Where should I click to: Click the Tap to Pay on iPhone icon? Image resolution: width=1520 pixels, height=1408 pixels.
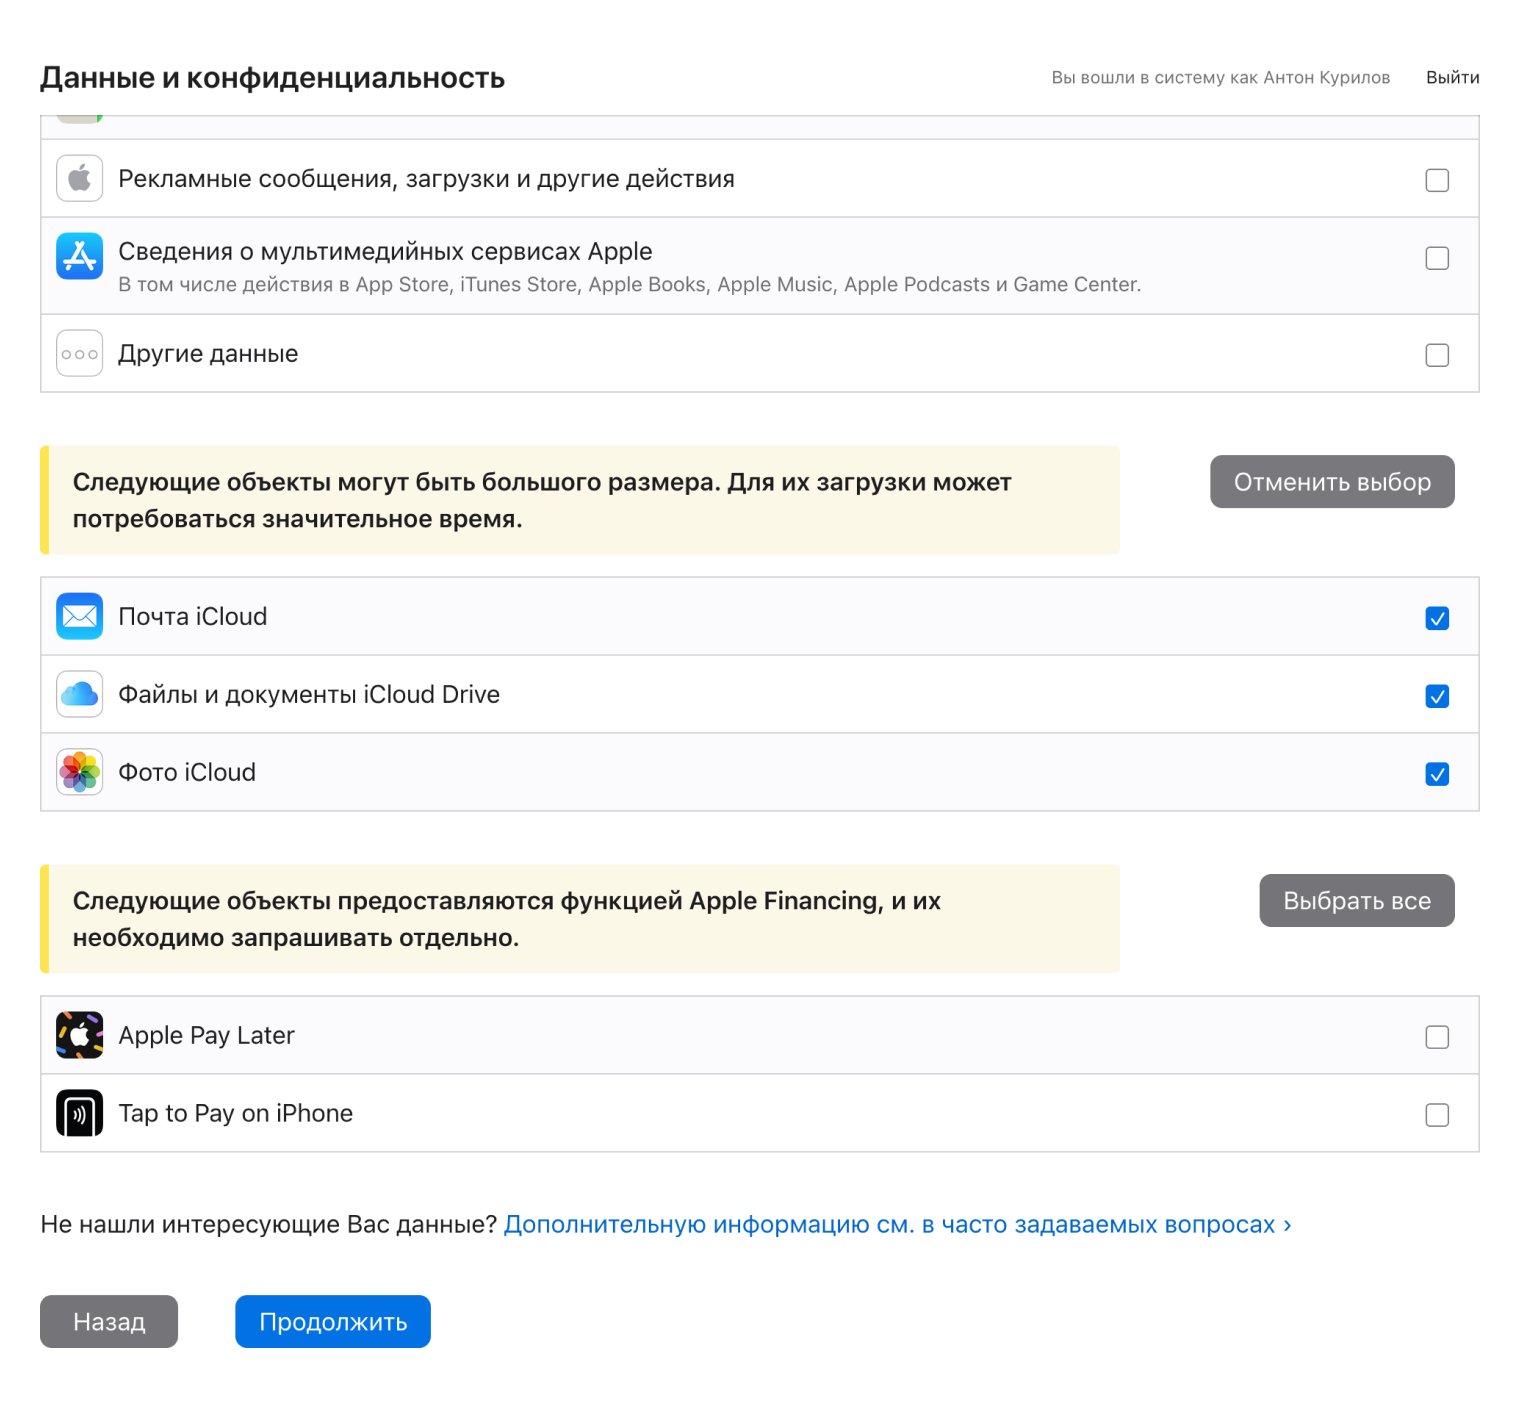pyautogui.click(x=79, y=1112)
